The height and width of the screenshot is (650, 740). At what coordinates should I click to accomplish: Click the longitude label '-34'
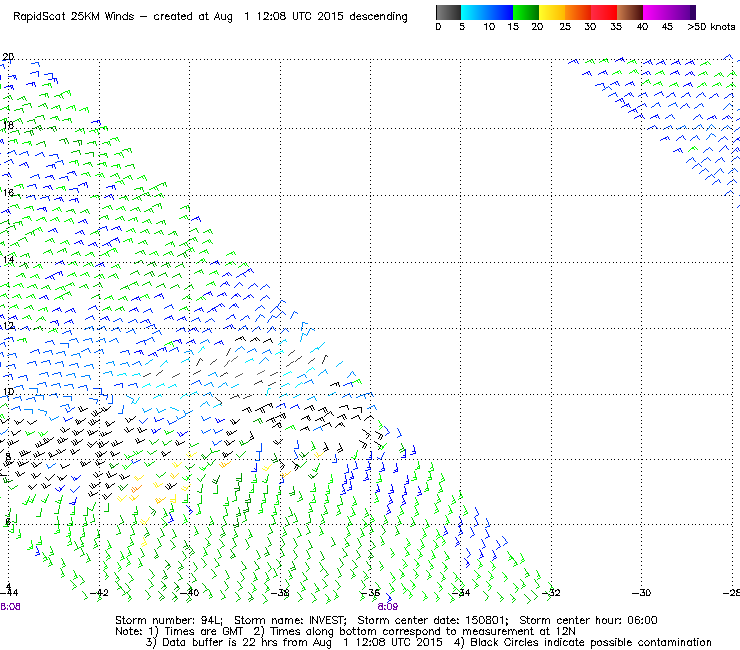tap(461, 593)
